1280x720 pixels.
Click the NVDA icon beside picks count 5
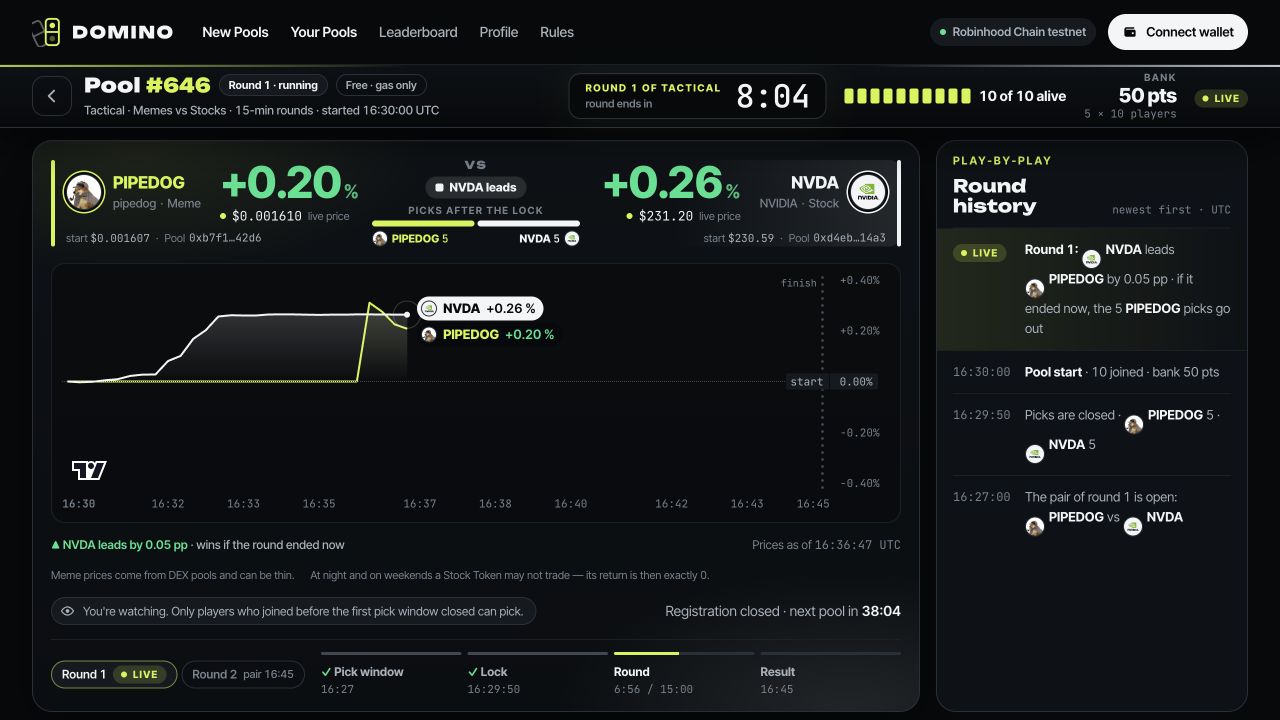point(572,239)
